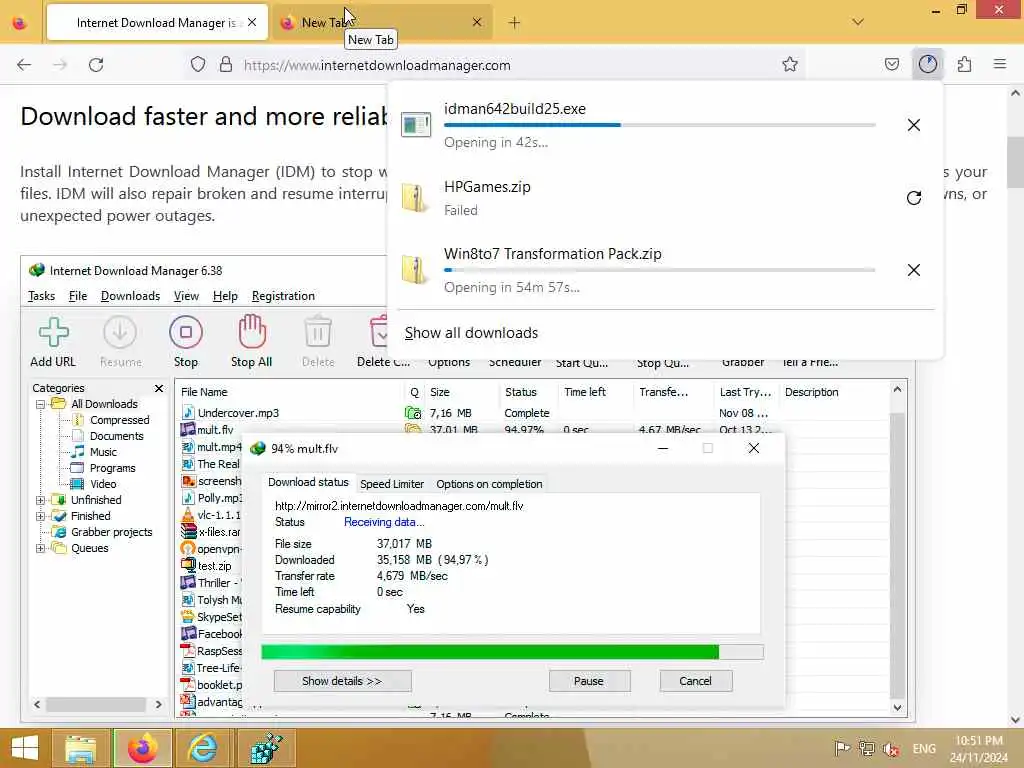The width and height of the screenshot is (1024, 768).
Task: Open the Windows Start button
Action: 25,748
